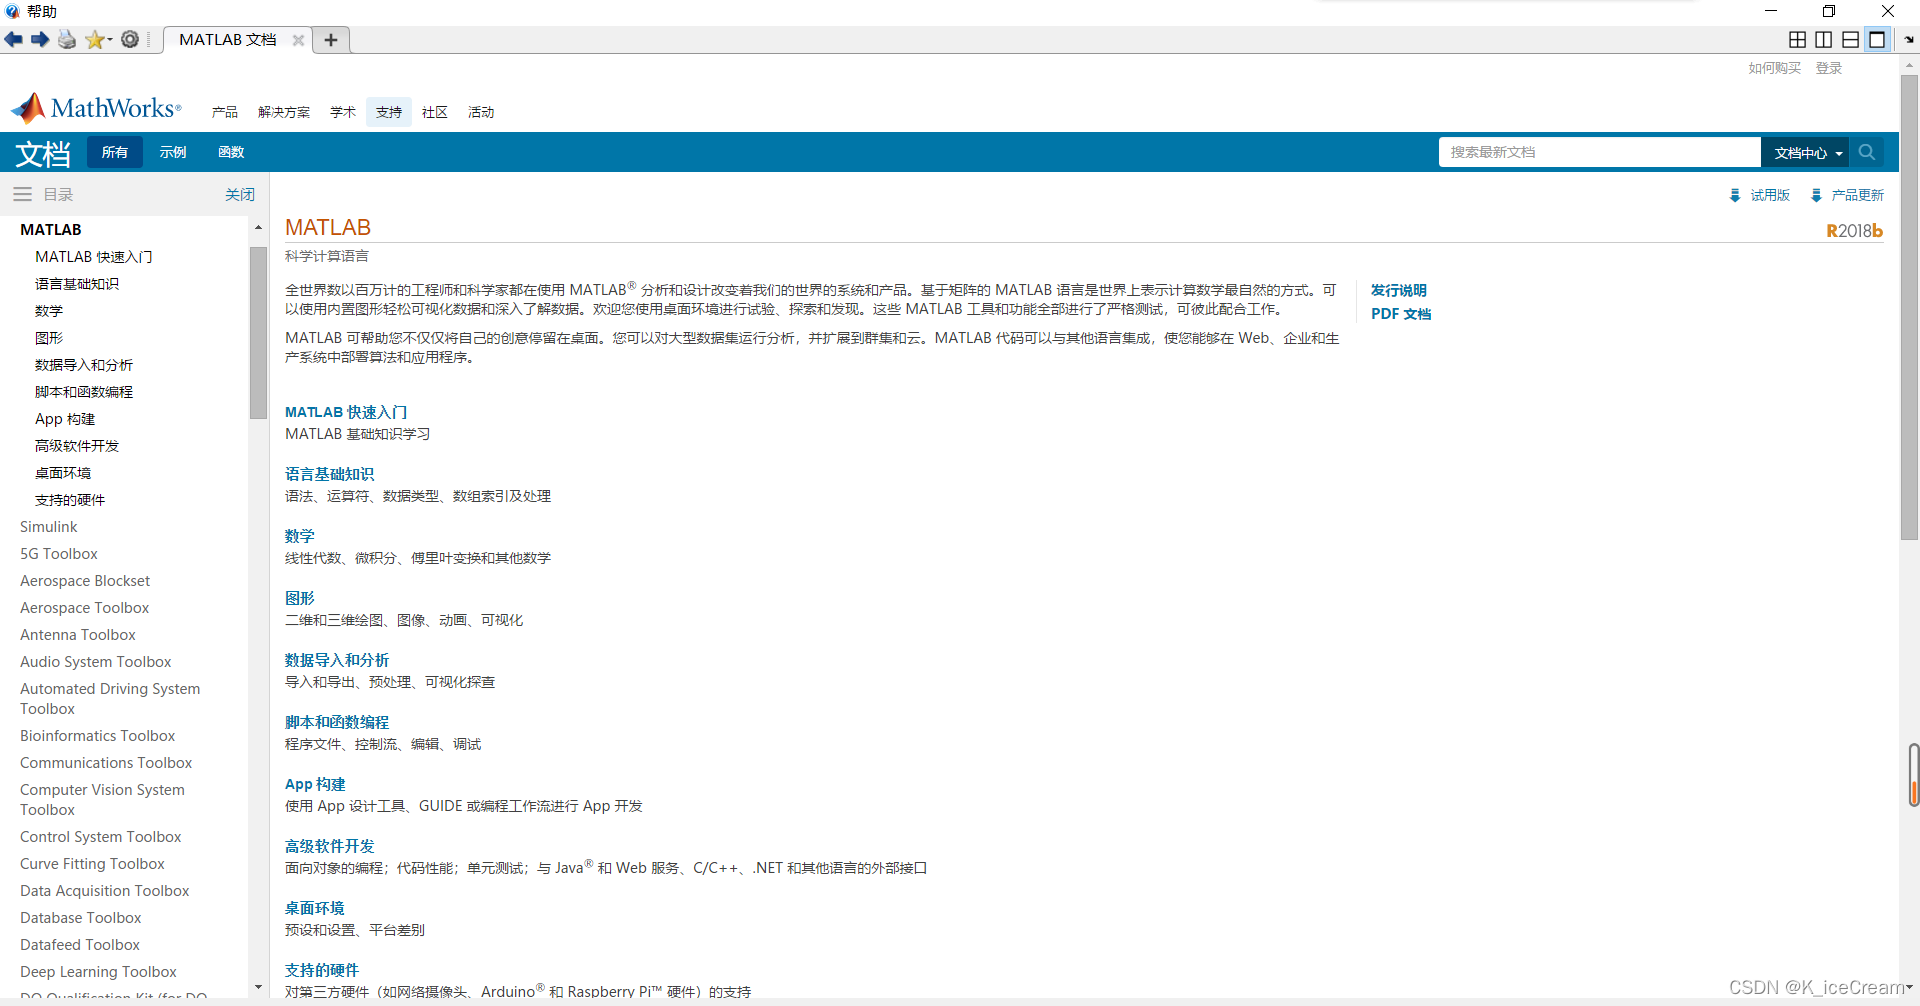Screen dimensions: 1920x1006
Task: Click the MathWorks logo
Action: coord(96,108)
